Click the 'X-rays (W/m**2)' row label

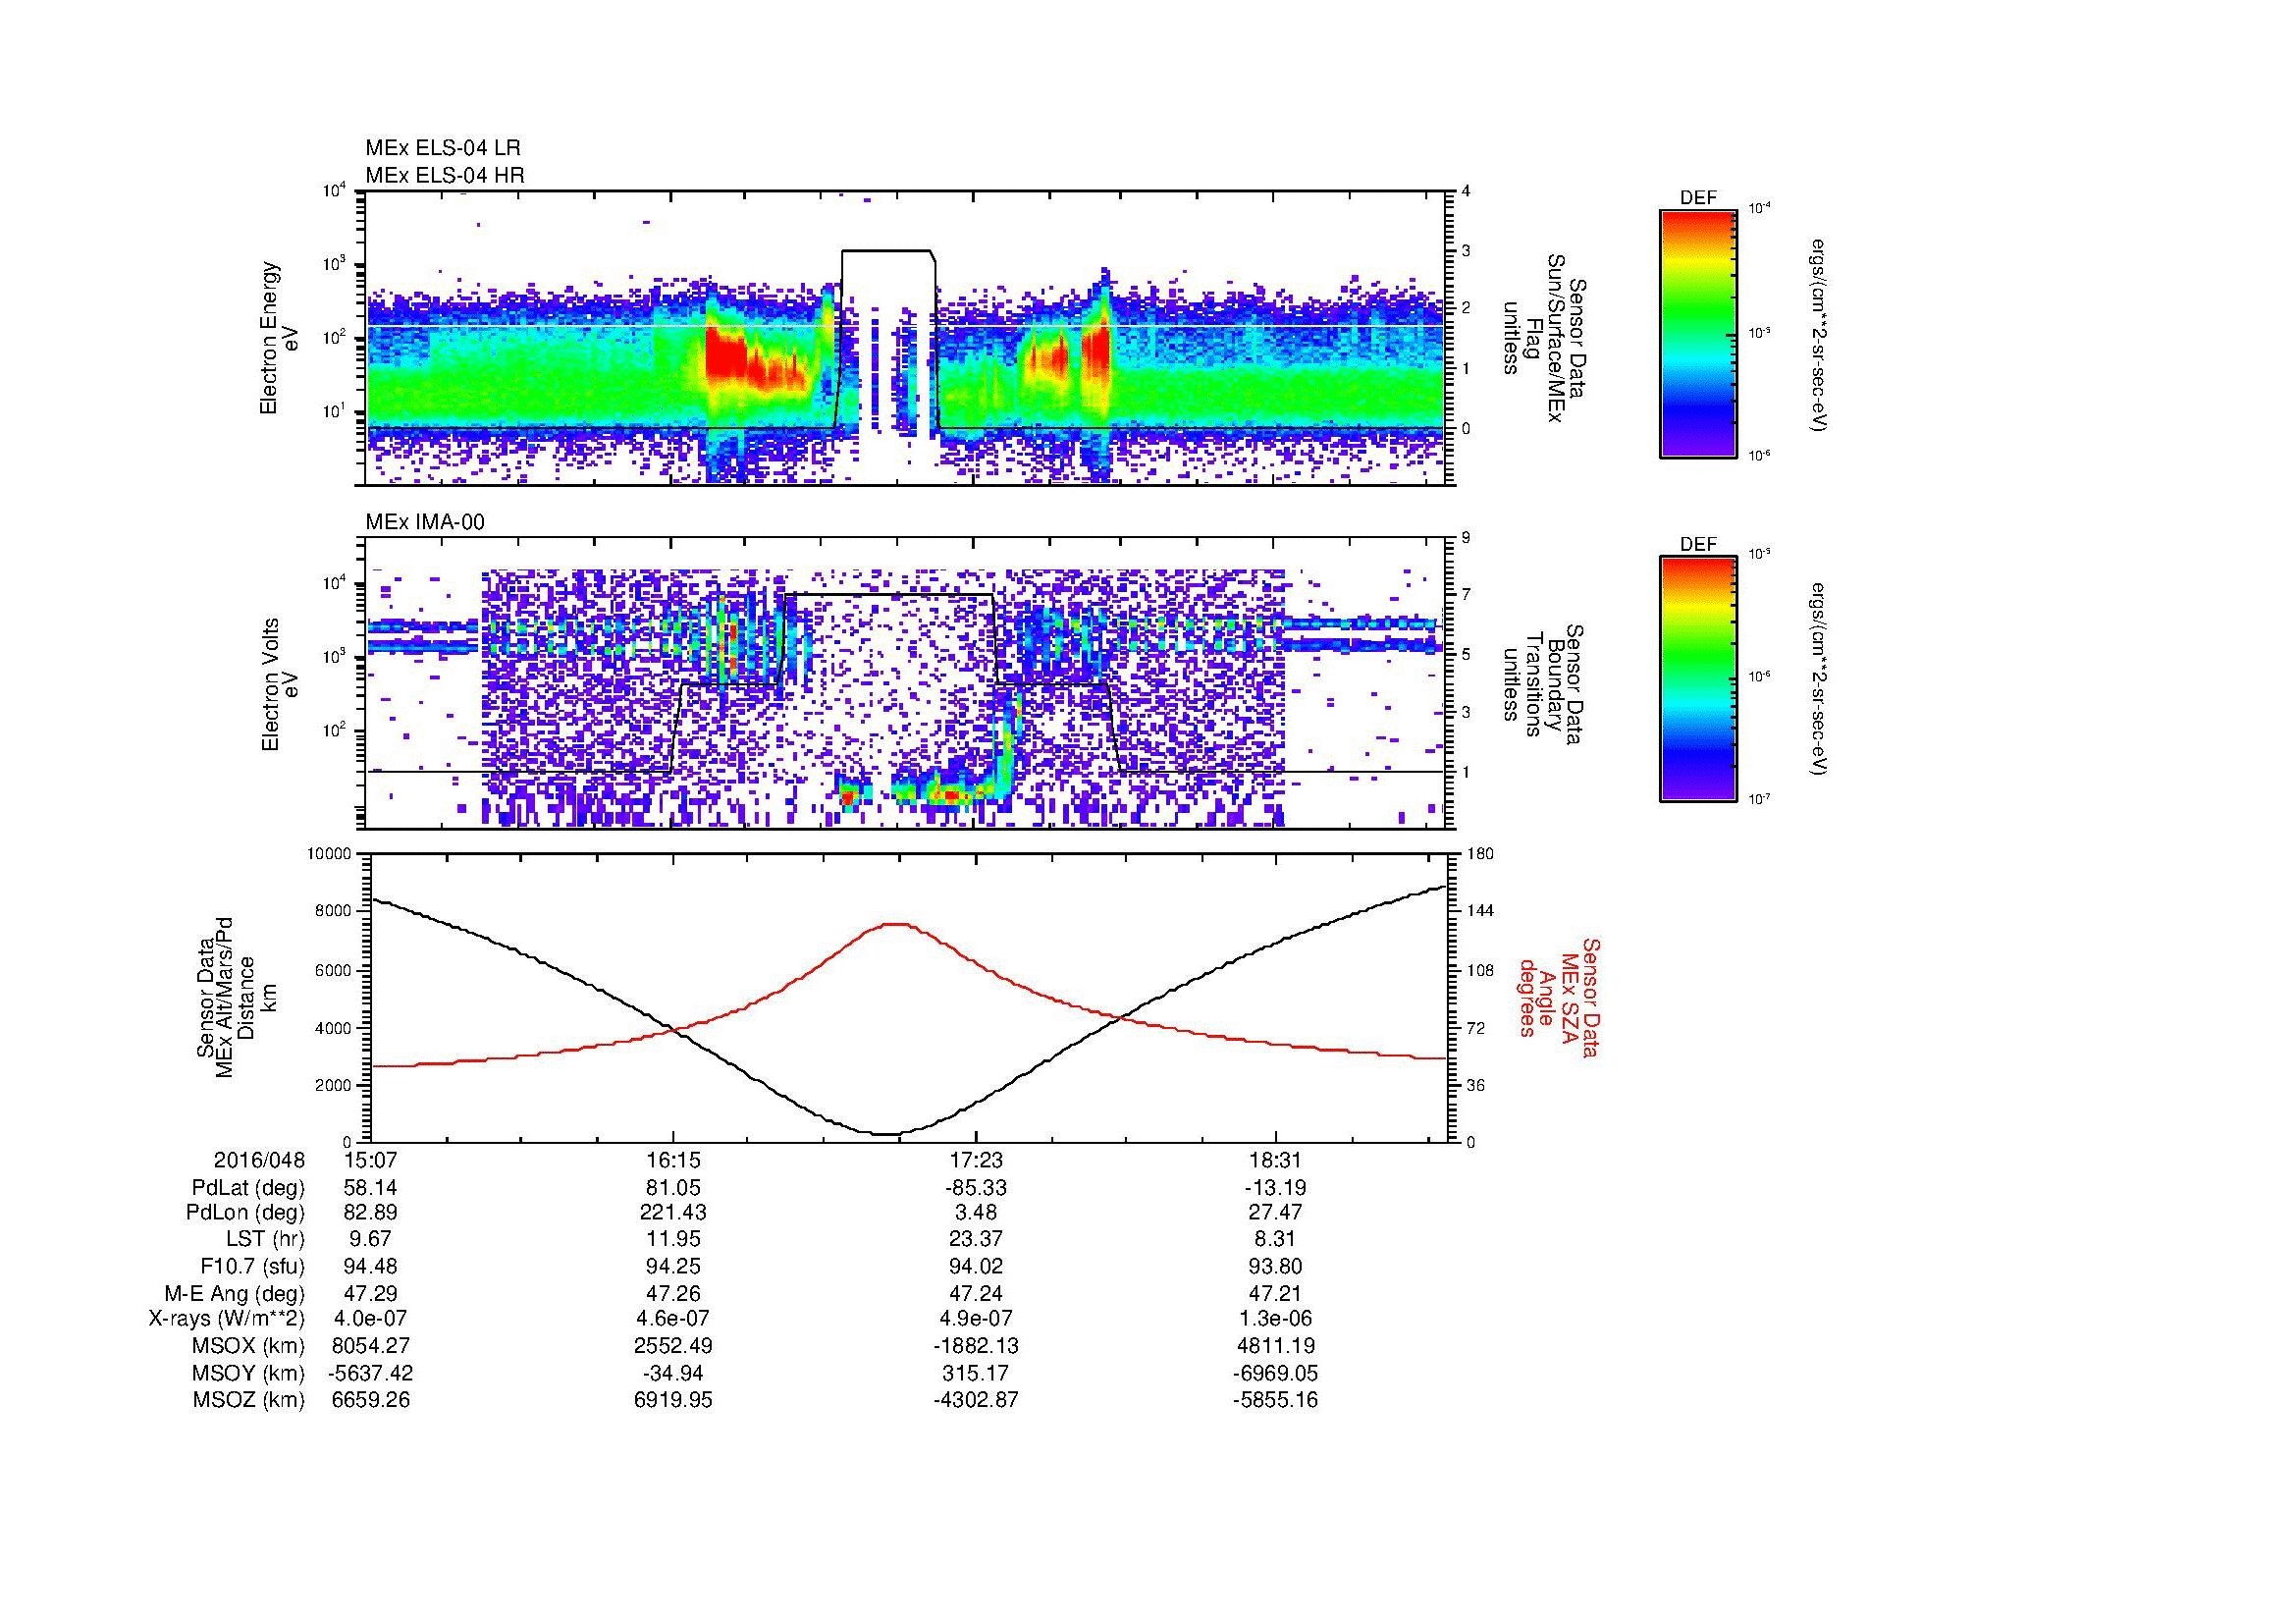coord(227,1319)
